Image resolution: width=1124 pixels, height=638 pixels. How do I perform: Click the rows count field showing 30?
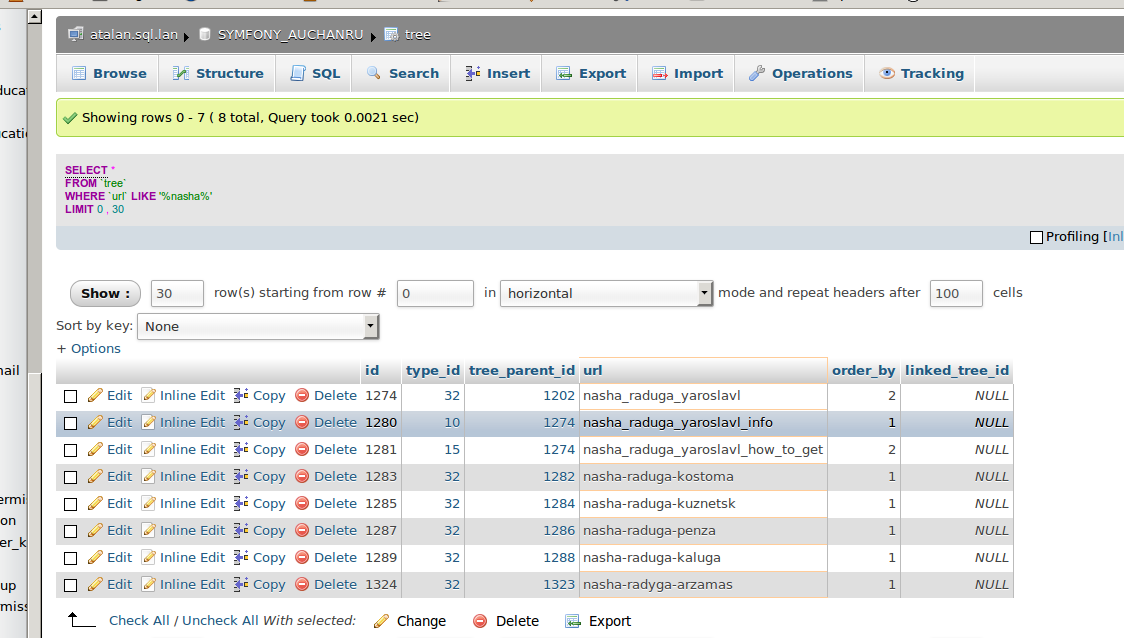pos(177,293)
